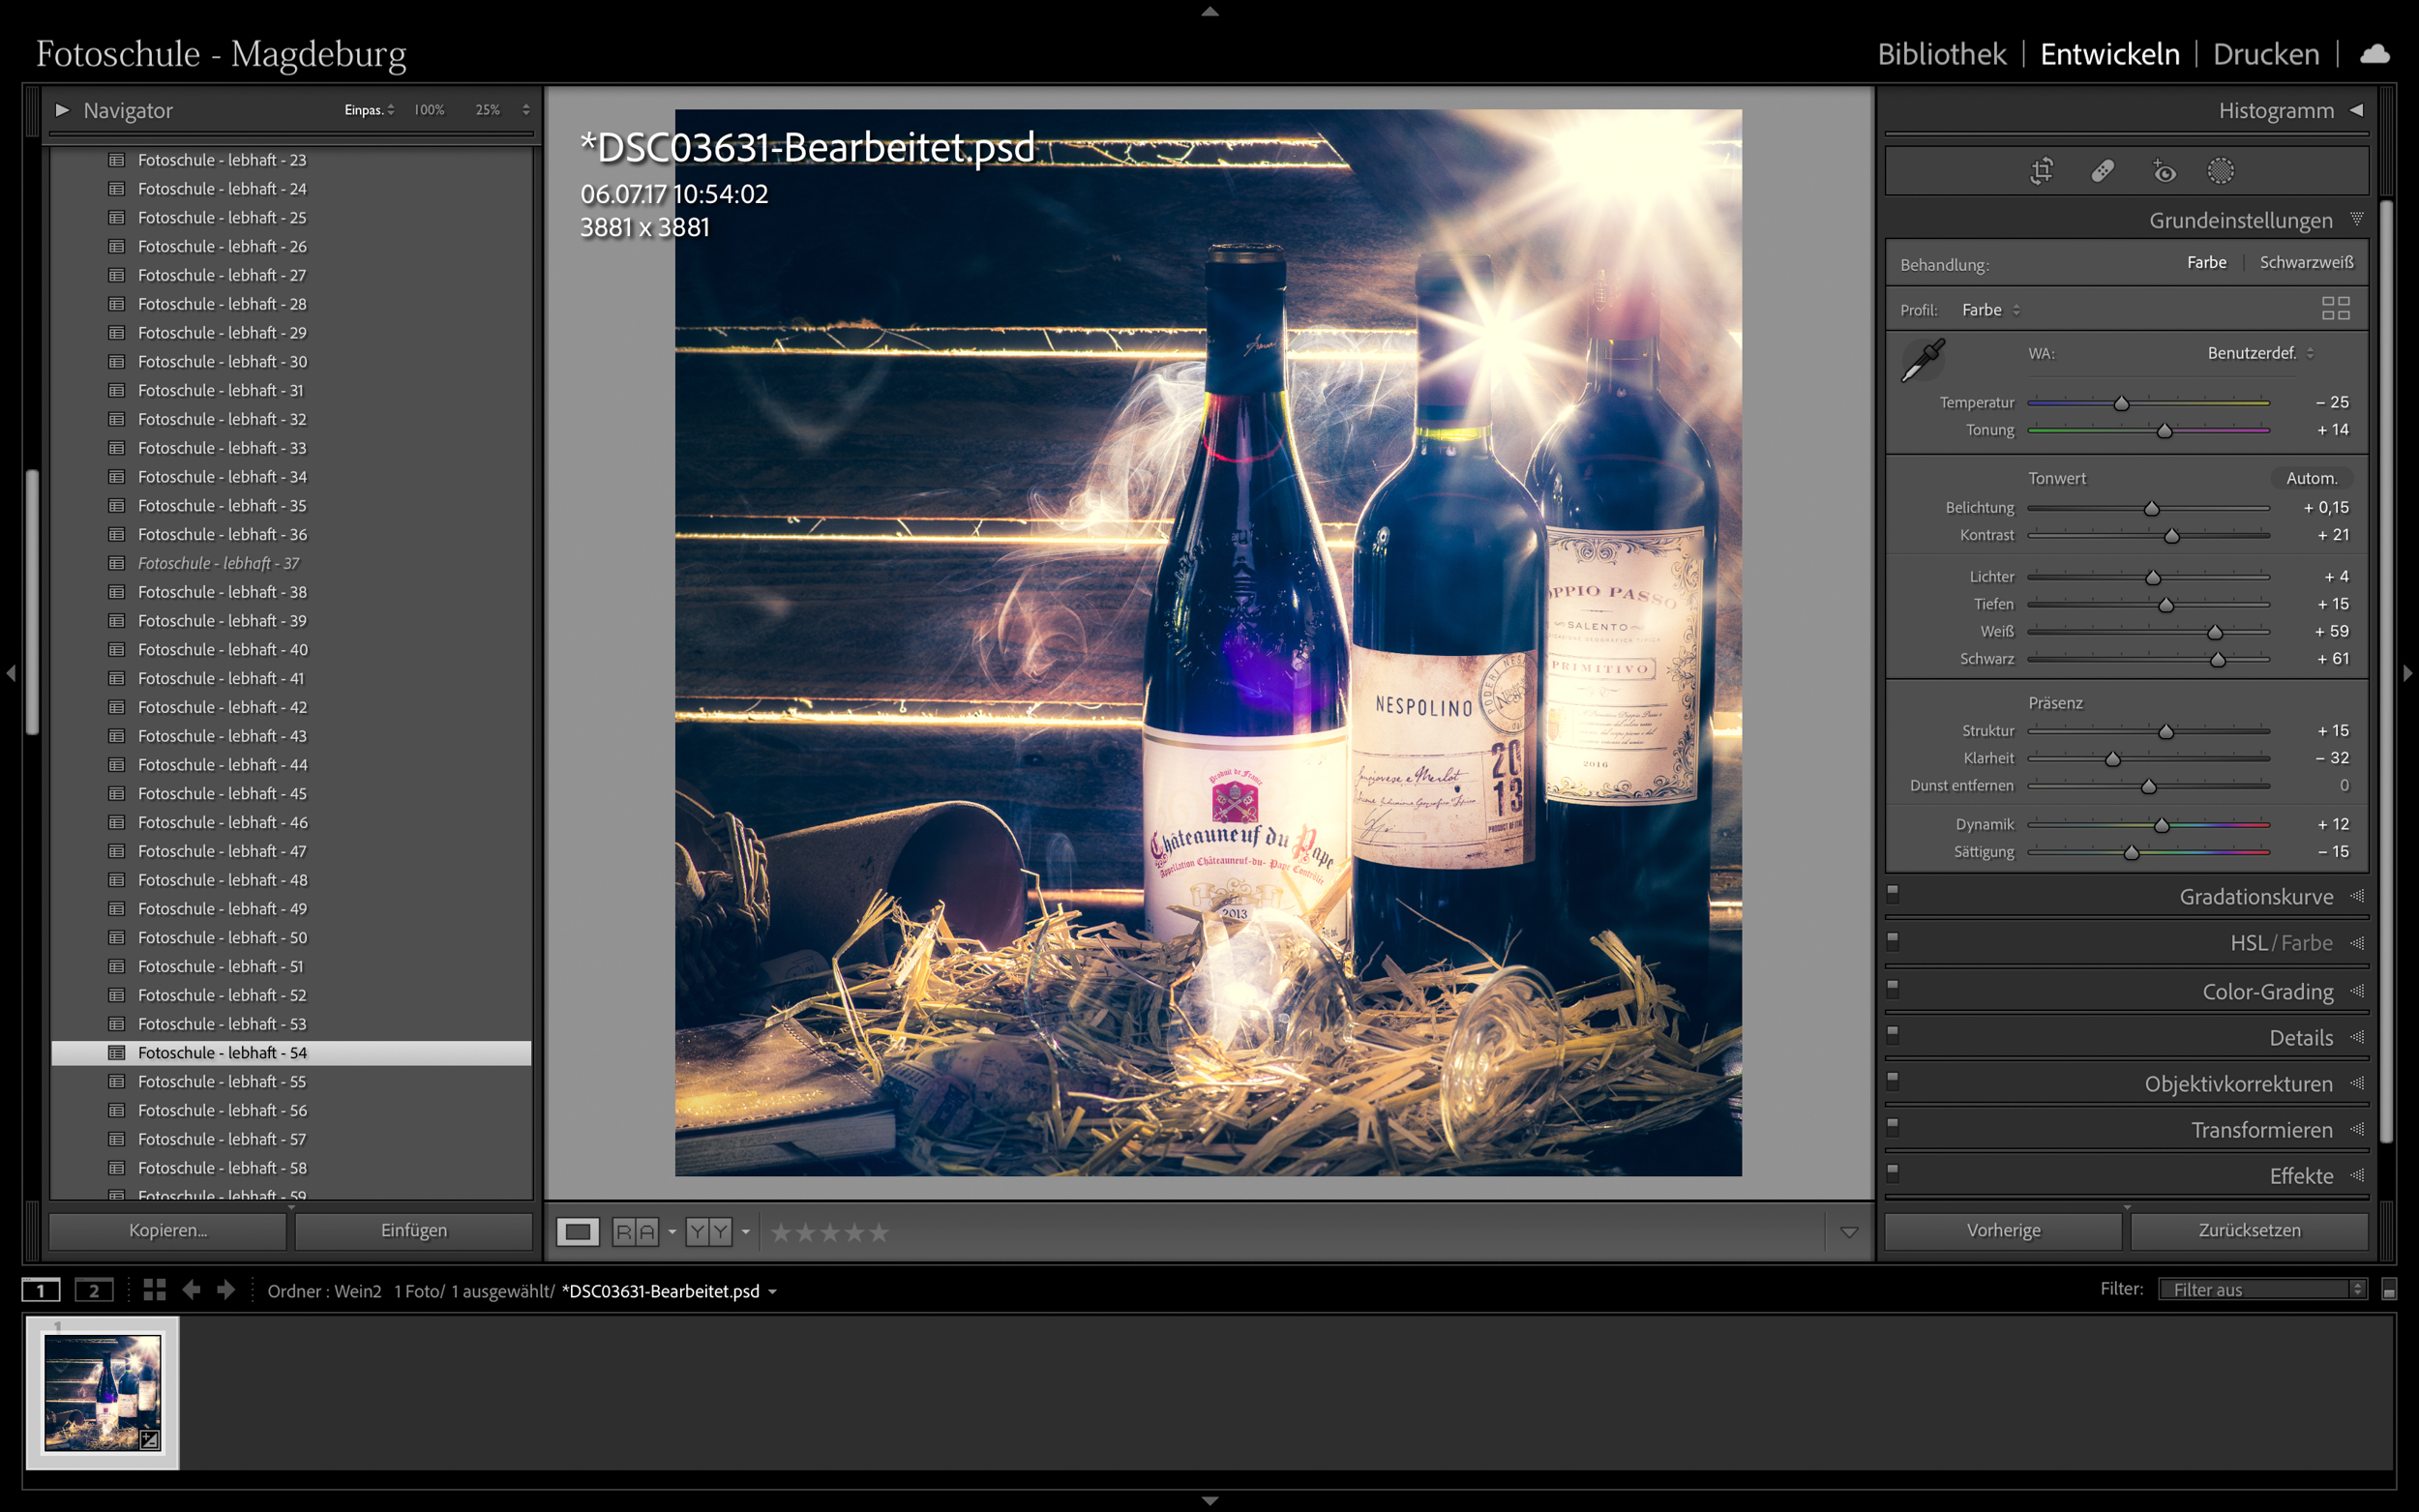This screenshot has height=1512, width=2419.
Task: Click the Belichtung slider handle
Action: [2151, 509]
